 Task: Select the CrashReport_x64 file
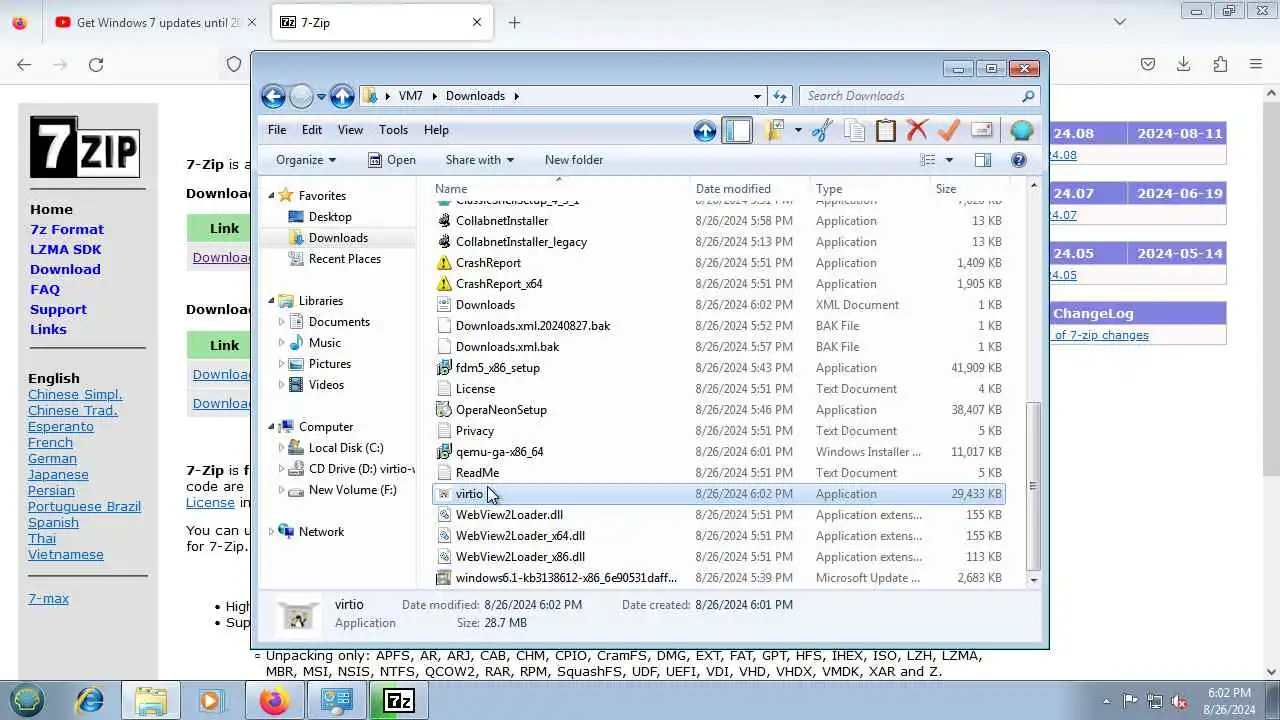[499, 284]
